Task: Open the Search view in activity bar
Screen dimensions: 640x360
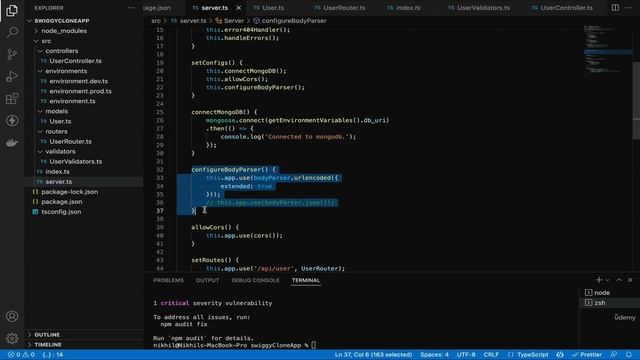Action: pos(12,32)
